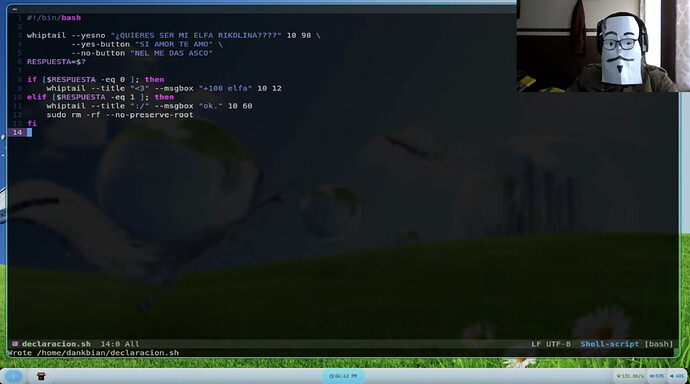Screen dimensions: 690x384
Task: Click the 'if' keyword on line 8
Action: (x=32, y=80)
